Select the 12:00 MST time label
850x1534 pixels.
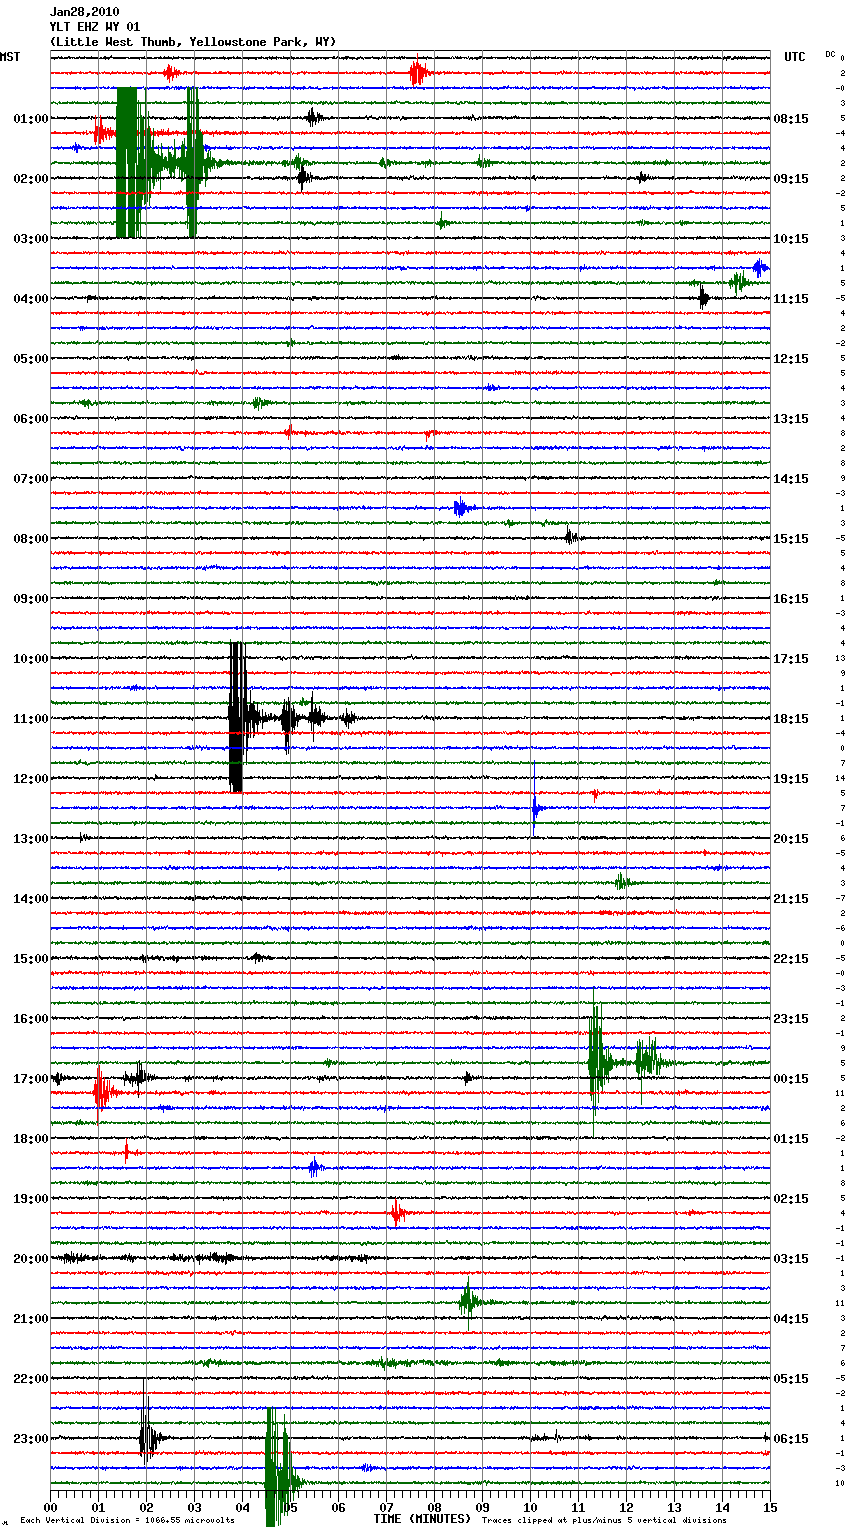point(31,779)
